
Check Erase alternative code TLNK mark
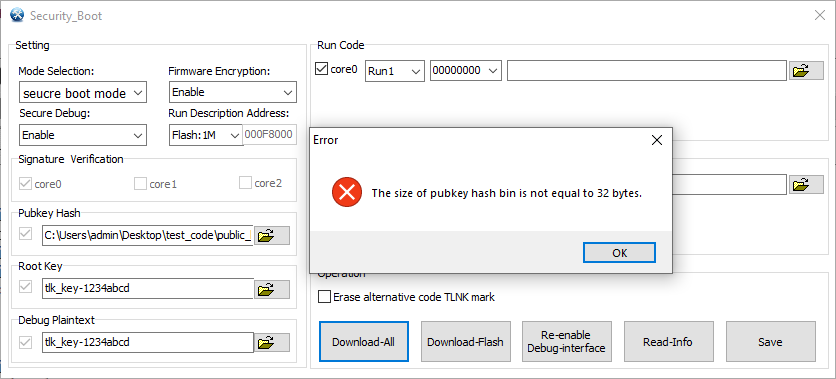[x=324, y=297]
